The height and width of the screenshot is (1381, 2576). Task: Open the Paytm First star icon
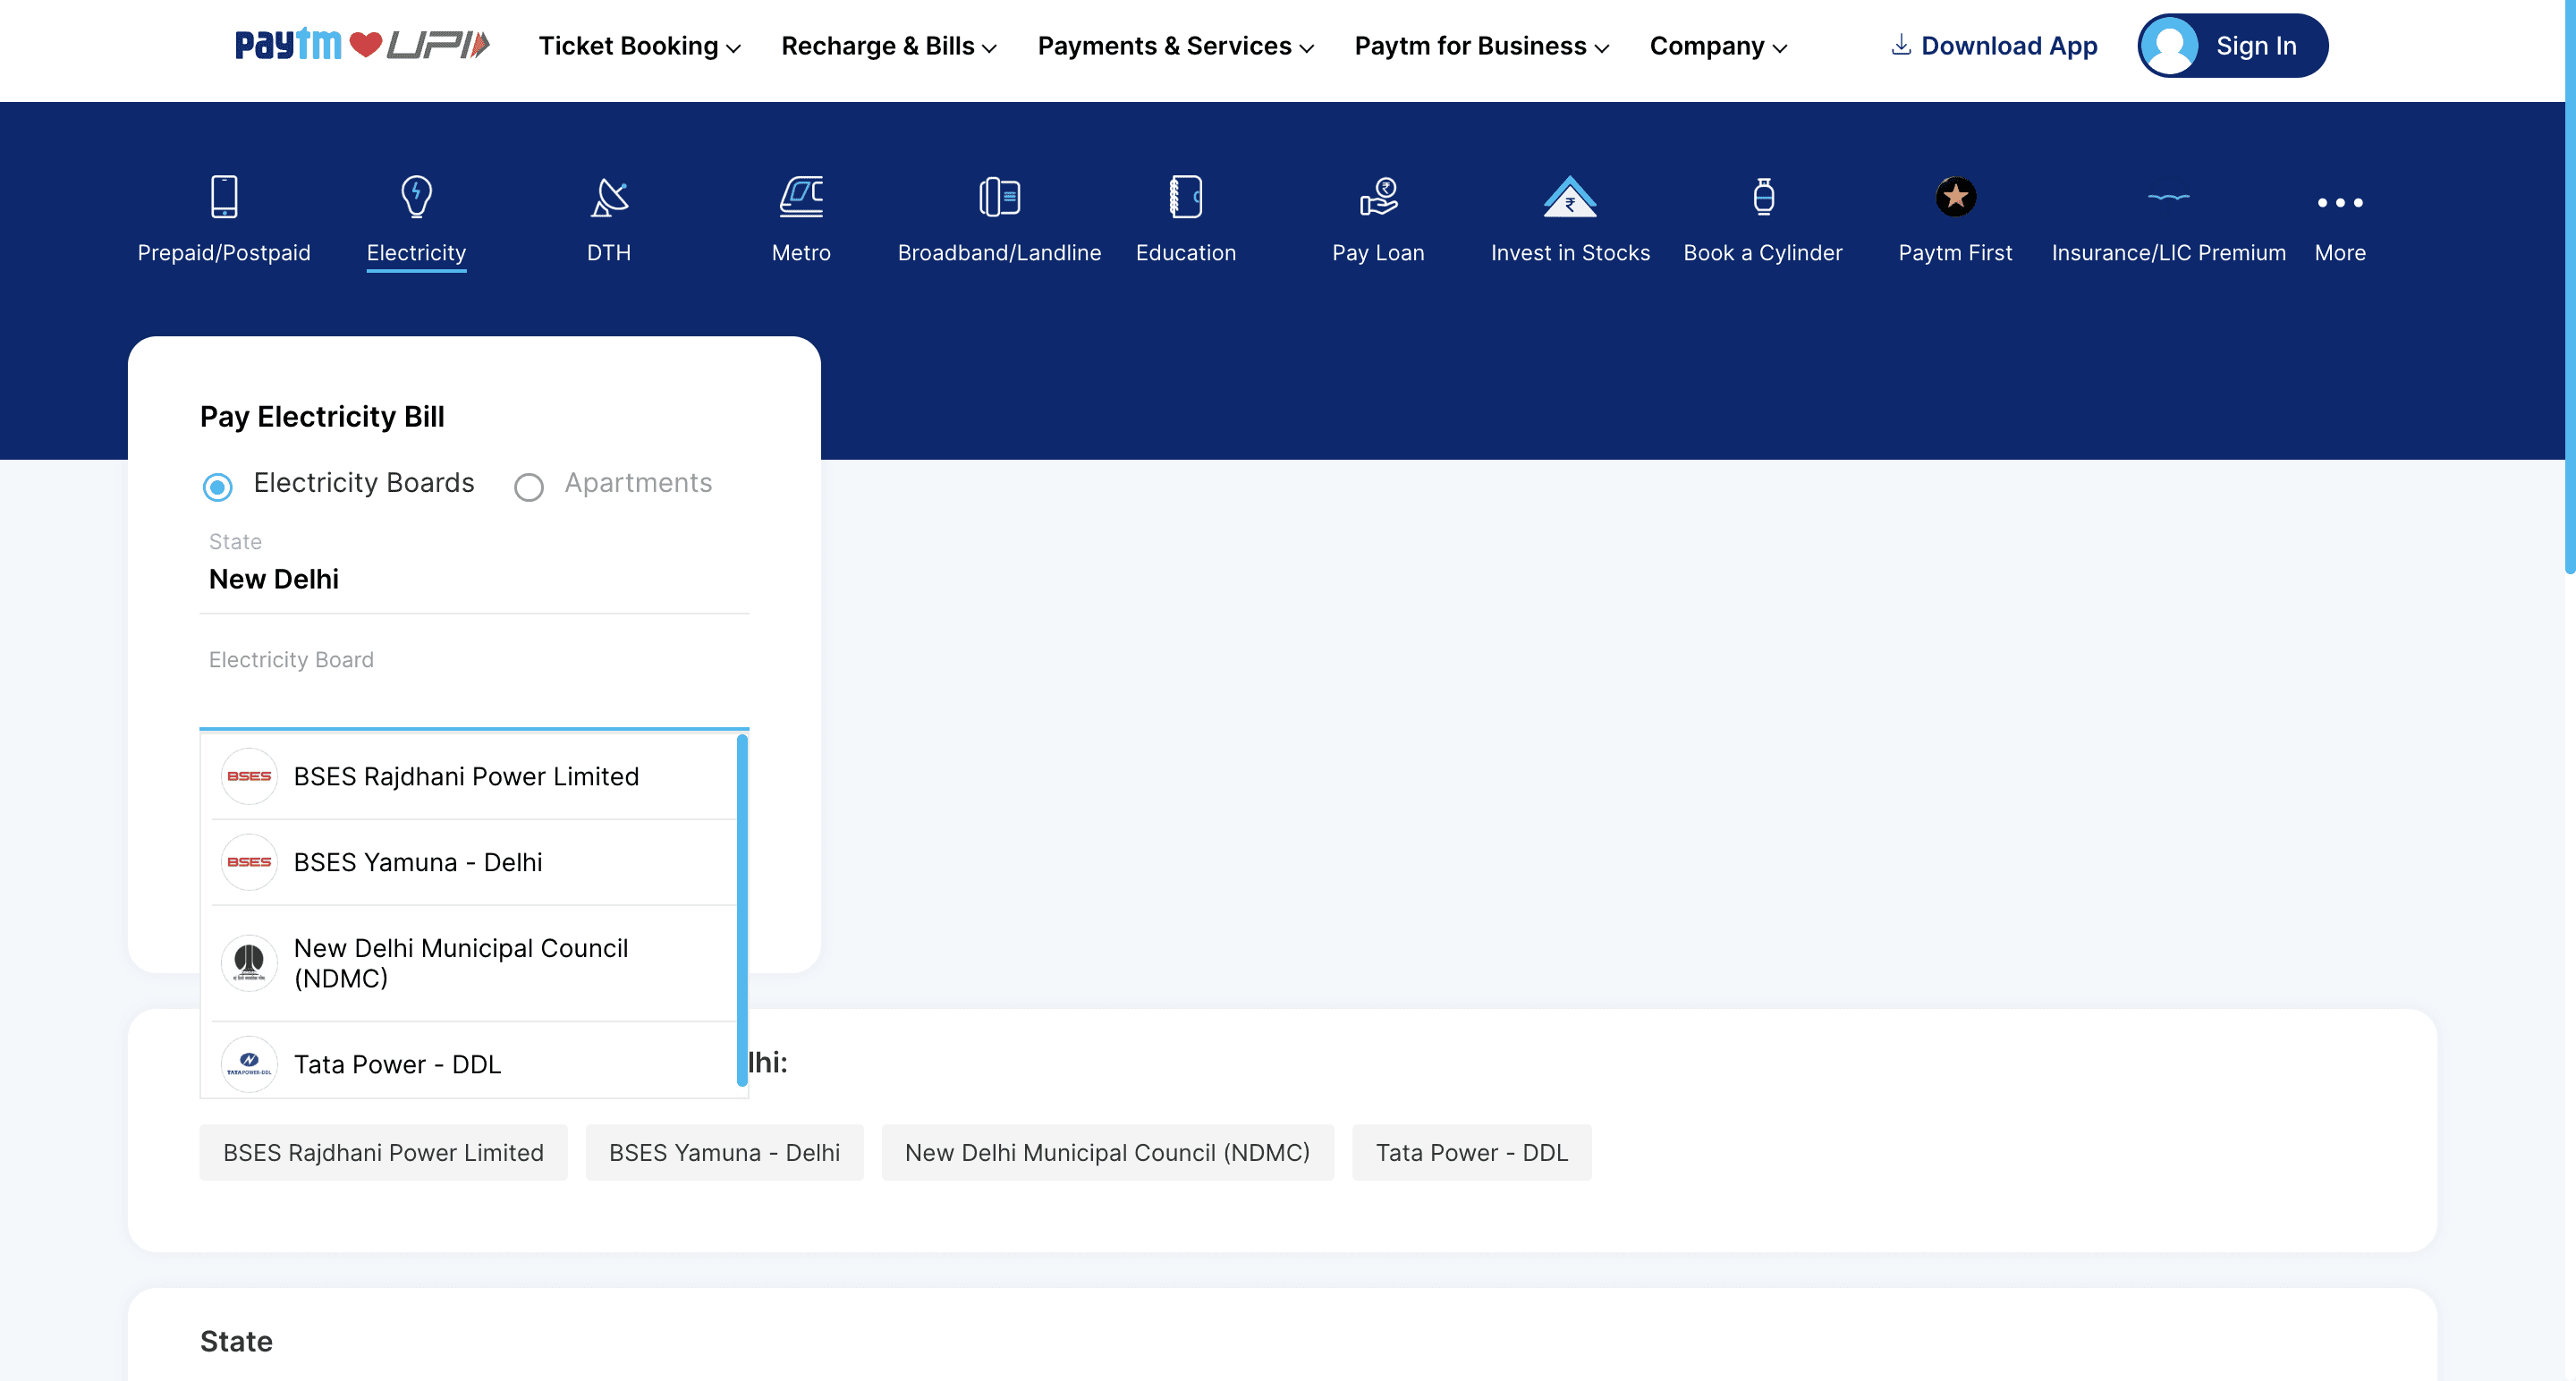pos(1955,196)
